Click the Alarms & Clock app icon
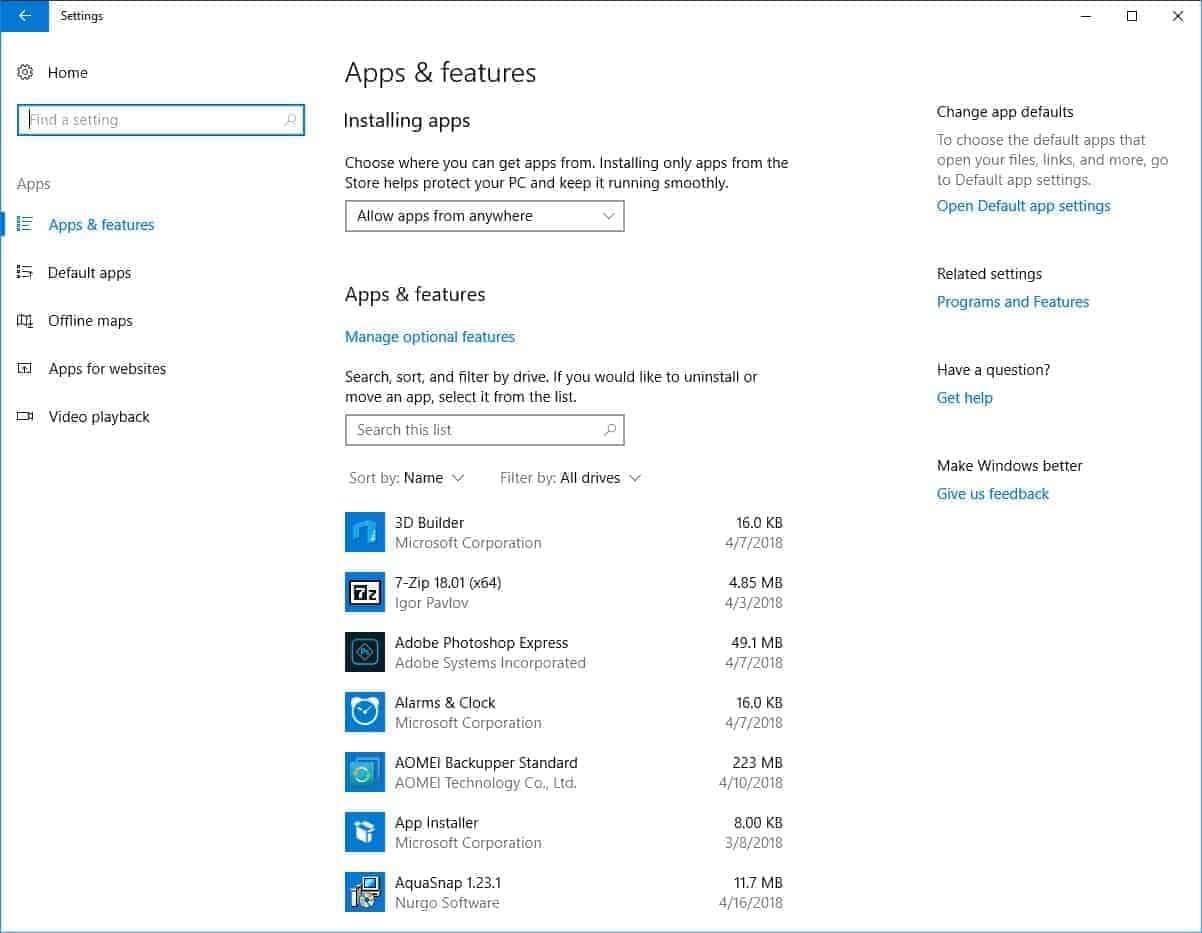The width and height of the screenshot is (1202, 933). coord(365,712)
